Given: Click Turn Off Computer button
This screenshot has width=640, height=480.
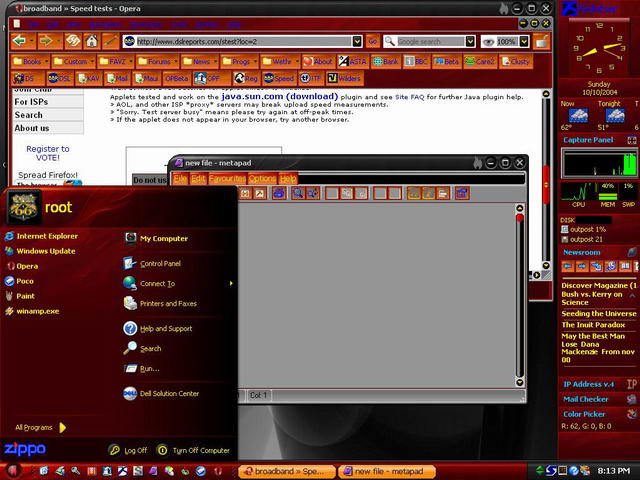Looking at the screenshot, I should pos(193,450).
